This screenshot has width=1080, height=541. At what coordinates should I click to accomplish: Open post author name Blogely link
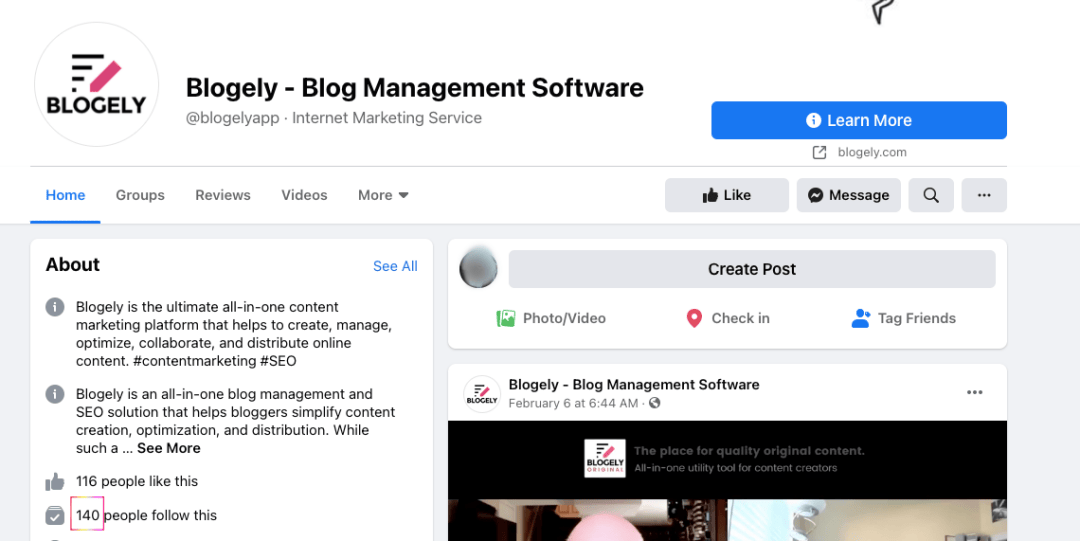634,385
